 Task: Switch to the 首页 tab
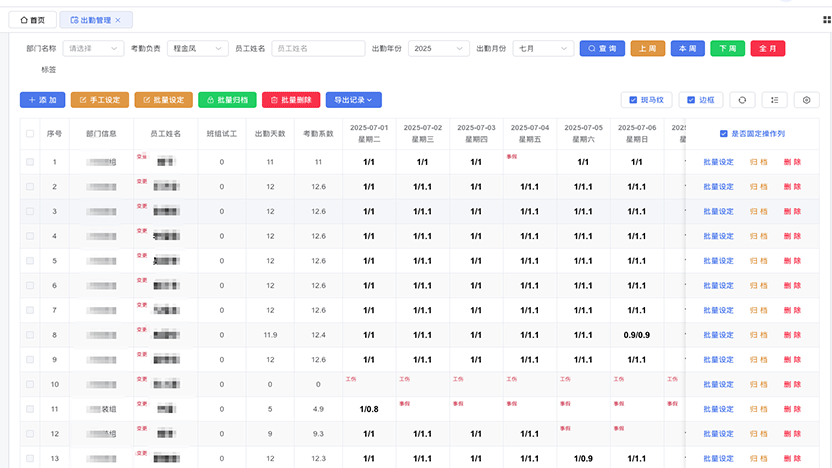coord(32,20)
